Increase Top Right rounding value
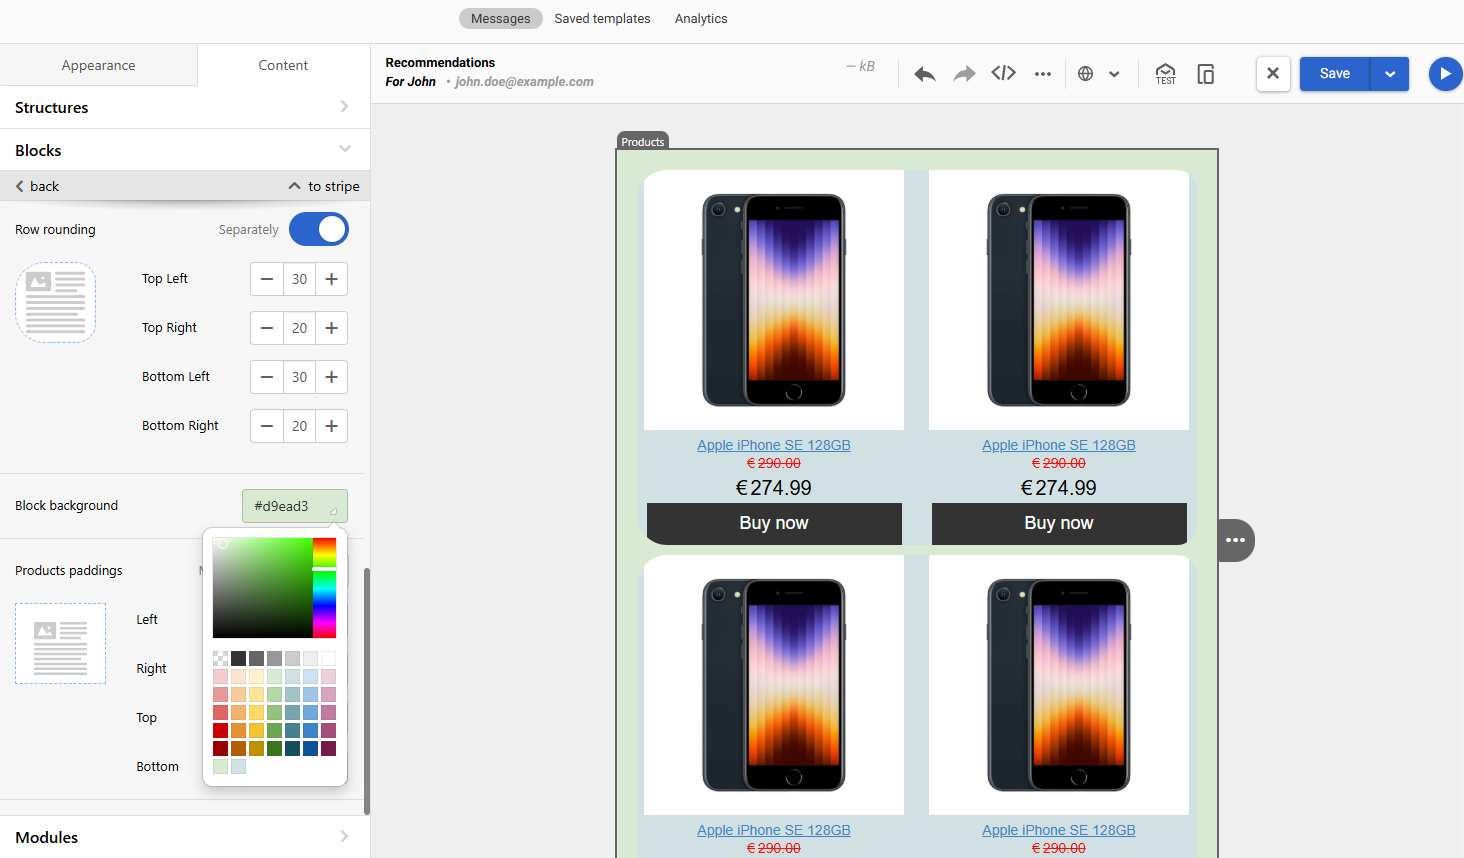The width and height of the screenshot is (1464, 858). (332, 328)
